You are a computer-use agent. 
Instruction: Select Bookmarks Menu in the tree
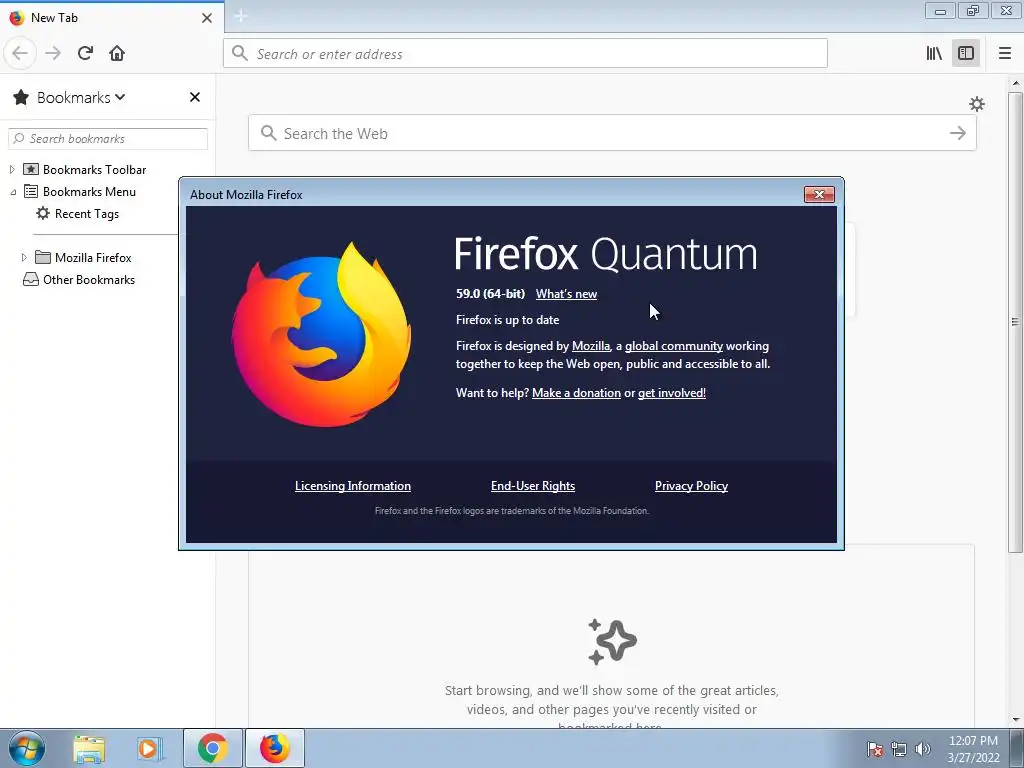(89, 192)
